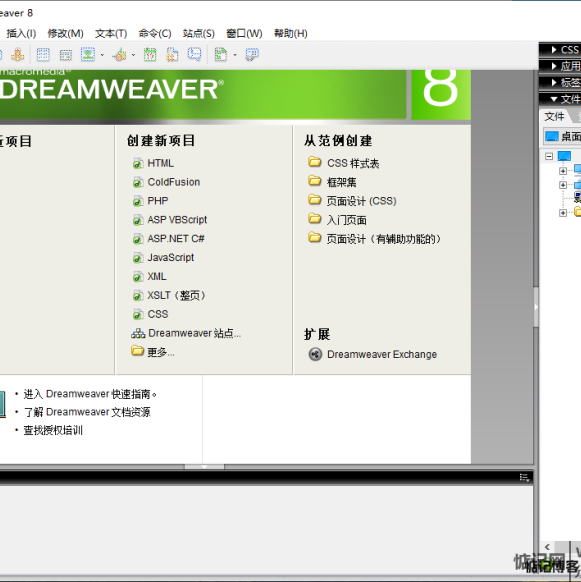The height and width of the screenshot is (582, 581).
Task: Toggle the bottom panel collapse arrow
Action: 204,467
